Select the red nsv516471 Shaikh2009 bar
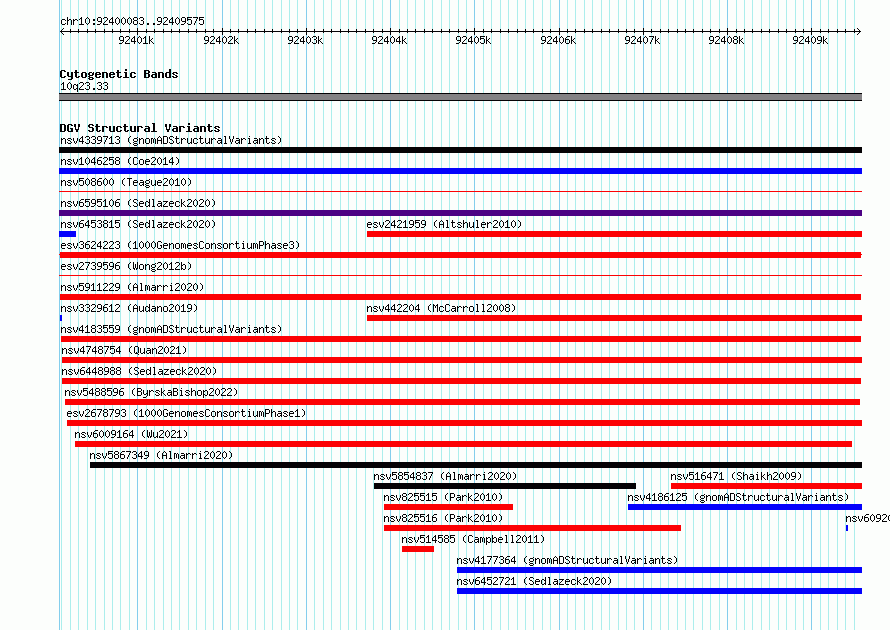 coord(766,486)
